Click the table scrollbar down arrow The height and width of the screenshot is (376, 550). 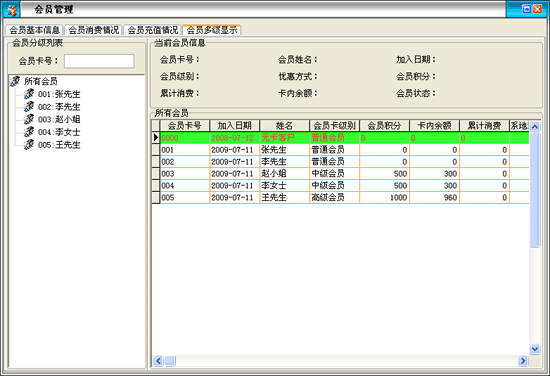[x=535, y=349]
